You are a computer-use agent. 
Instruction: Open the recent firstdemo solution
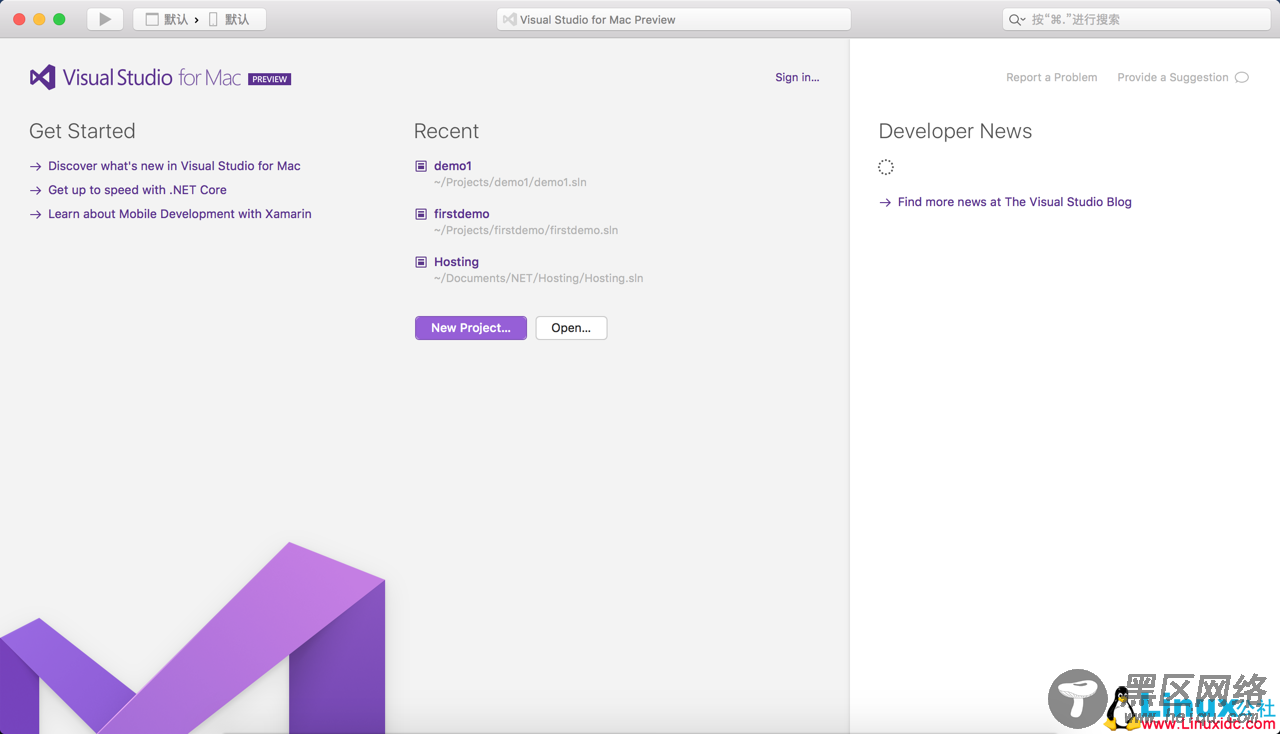tap(462, 214)
